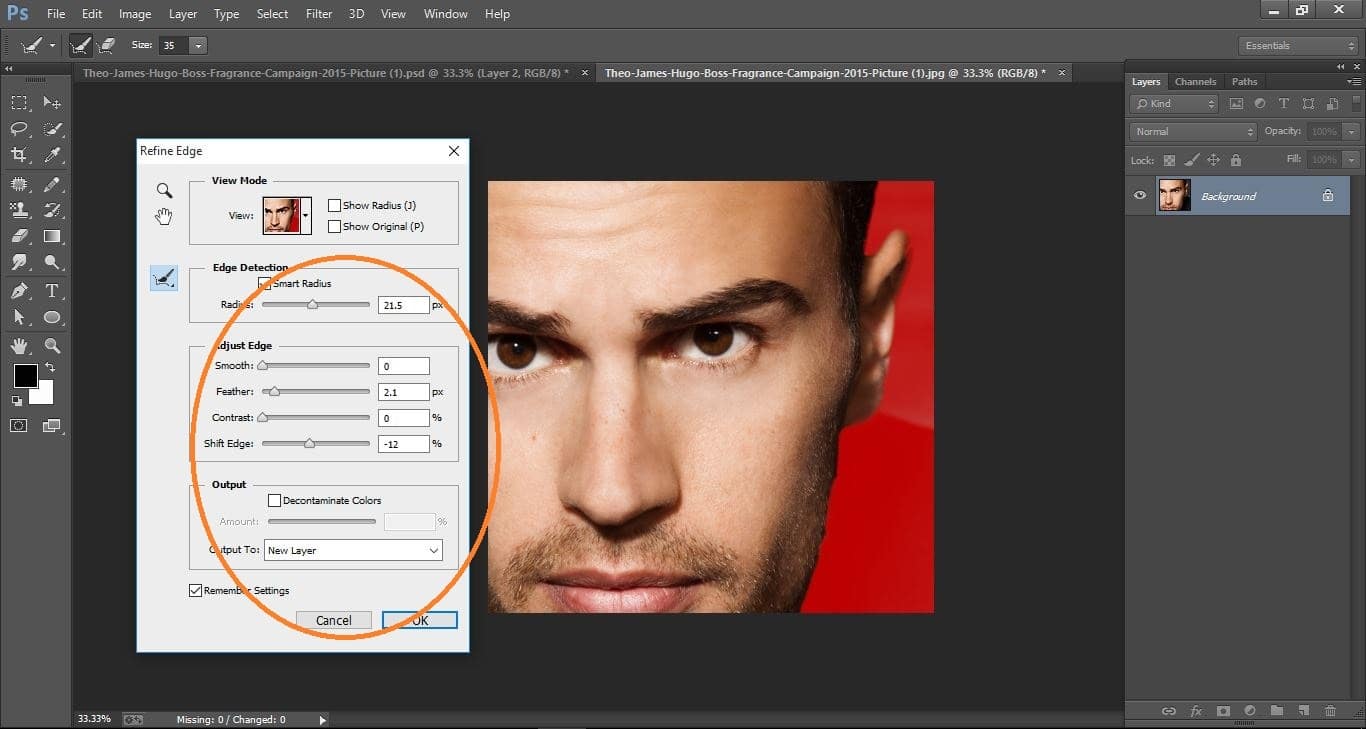Viewport: 1366px width, 729px height.
Task: Hide the Background layer visibility
Action: (x=1139, y=196)
